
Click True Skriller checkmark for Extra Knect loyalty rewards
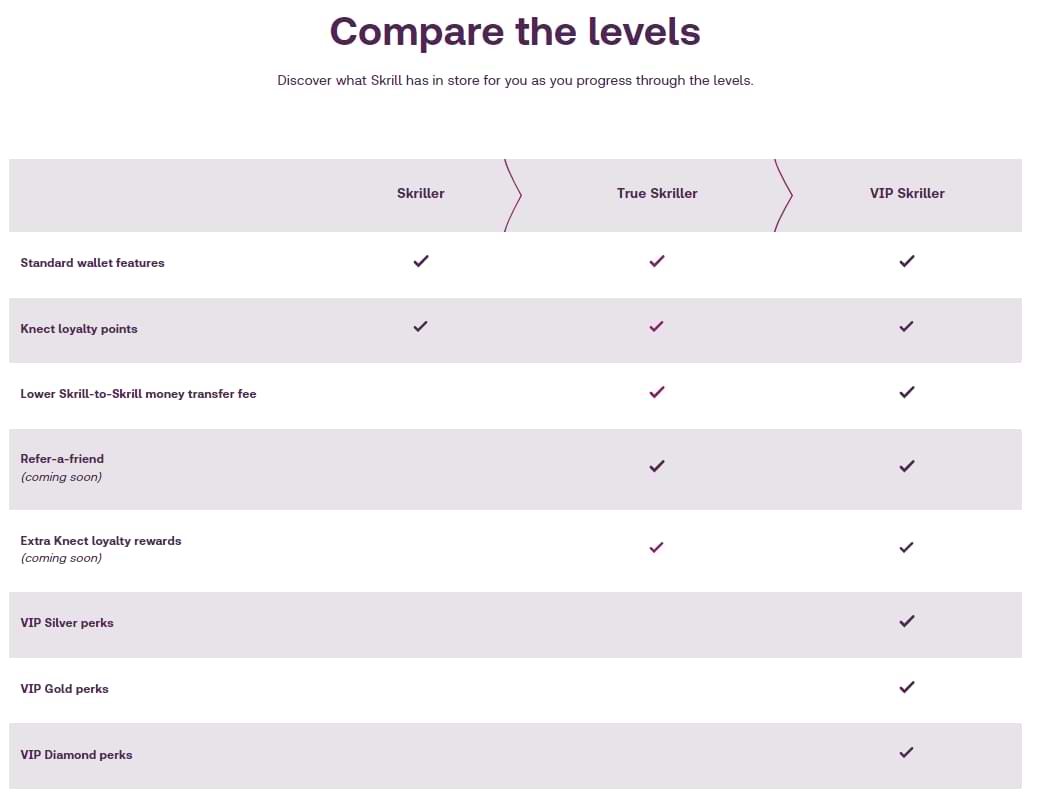(657, 548)
